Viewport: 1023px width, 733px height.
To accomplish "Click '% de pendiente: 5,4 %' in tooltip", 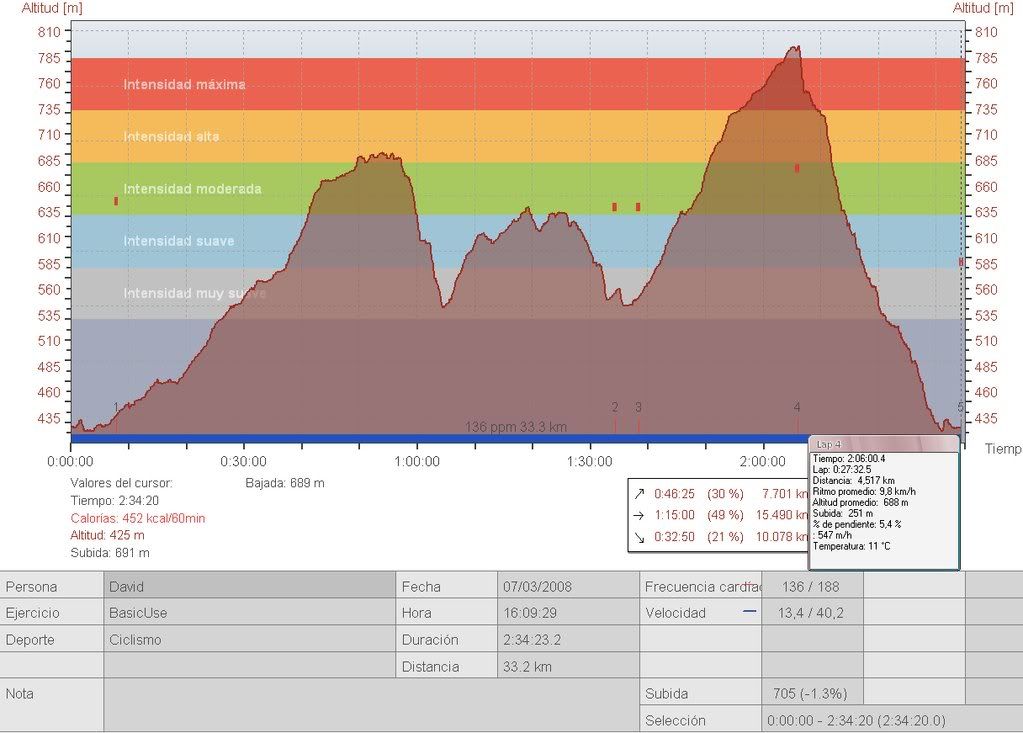I will click(x=857, y=524).
